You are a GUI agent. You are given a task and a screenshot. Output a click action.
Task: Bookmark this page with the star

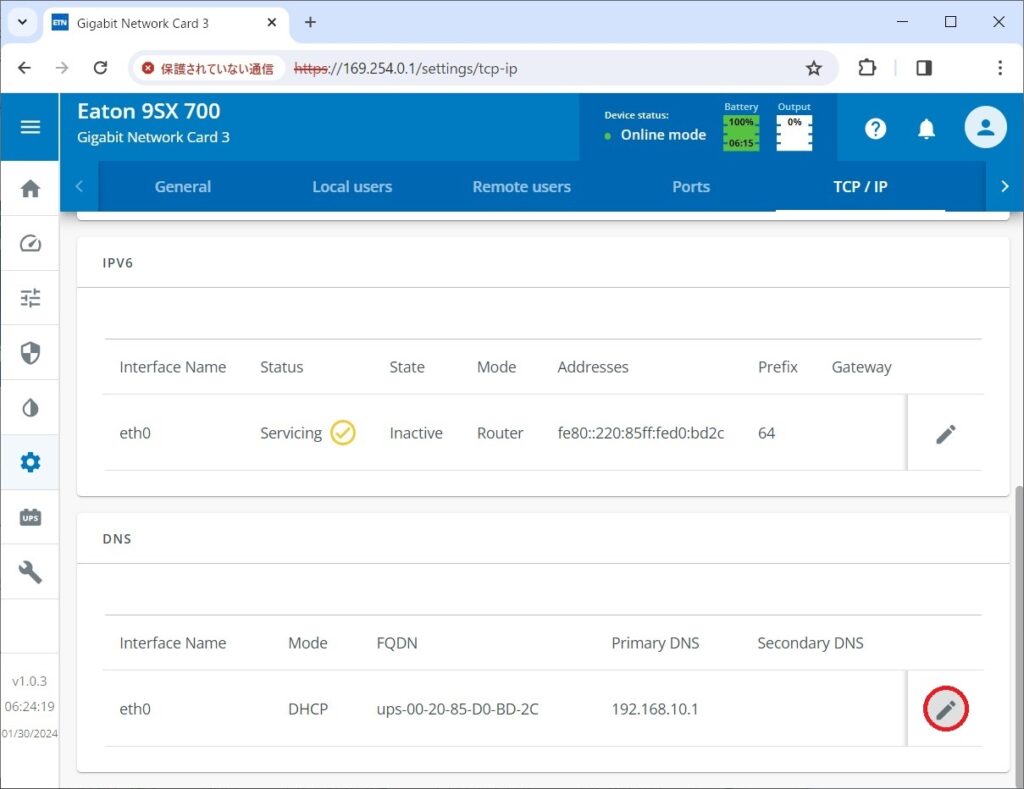click(x=814, y=68)
